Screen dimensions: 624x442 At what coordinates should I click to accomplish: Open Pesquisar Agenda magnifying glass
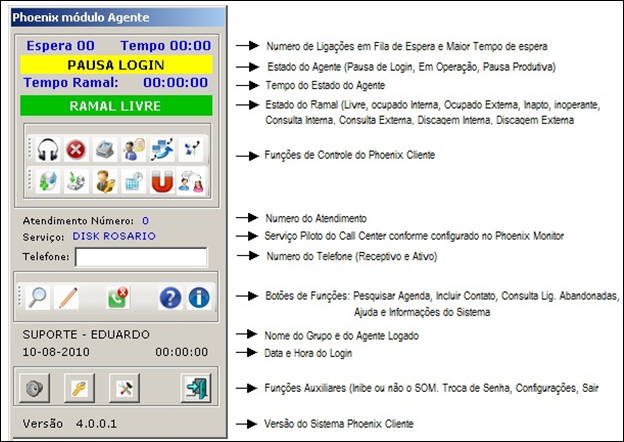point(37,298)
